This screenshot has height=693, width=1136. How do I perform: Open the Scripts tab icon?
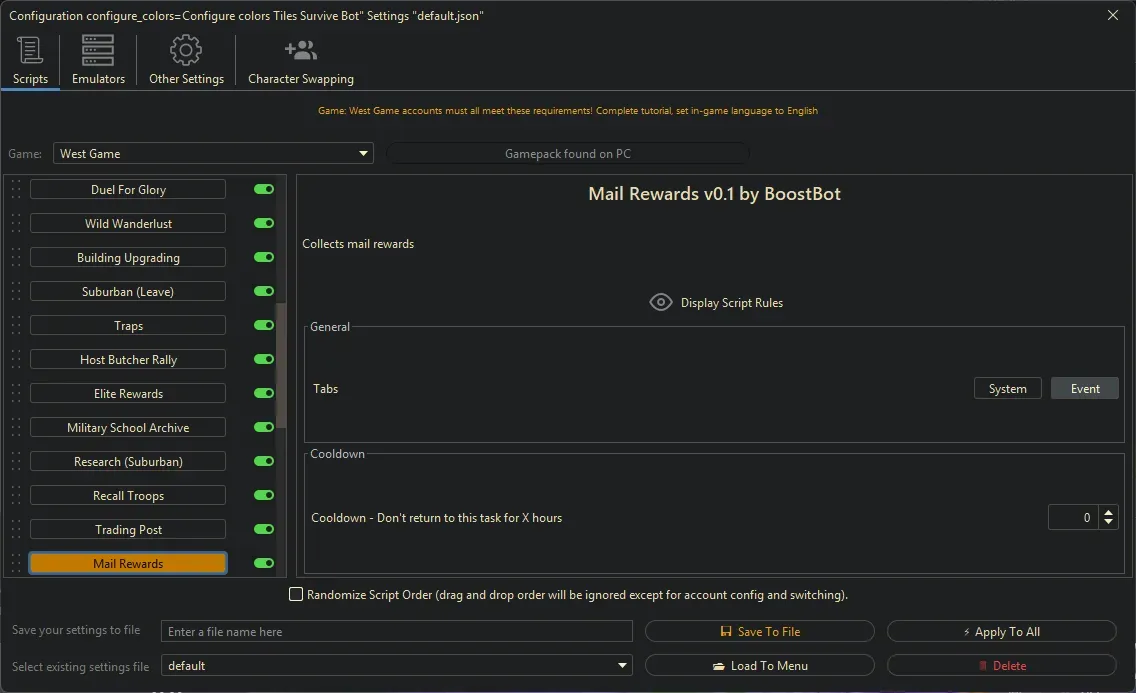[30, 51]
